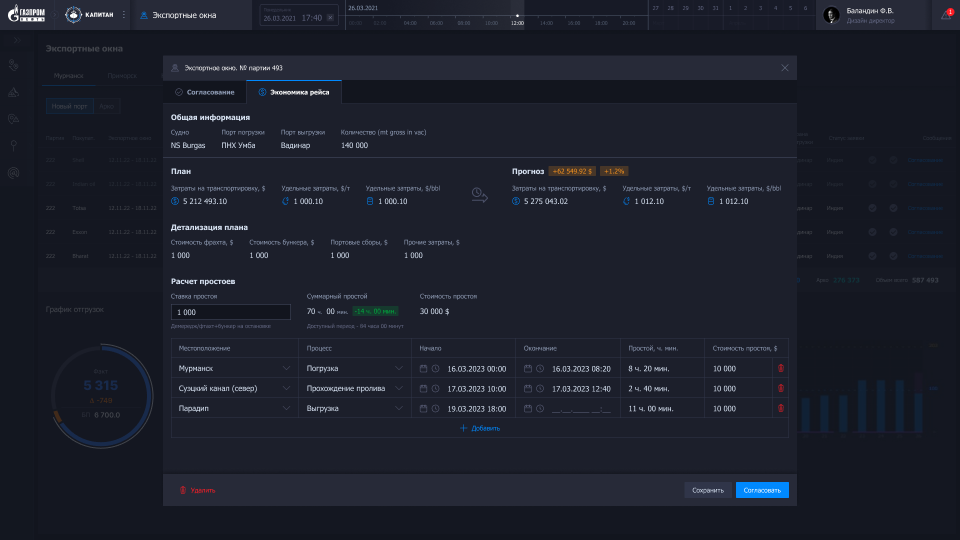
Task: Expand the Мурманск location dropdown
Action: click(x=288, y=368)
